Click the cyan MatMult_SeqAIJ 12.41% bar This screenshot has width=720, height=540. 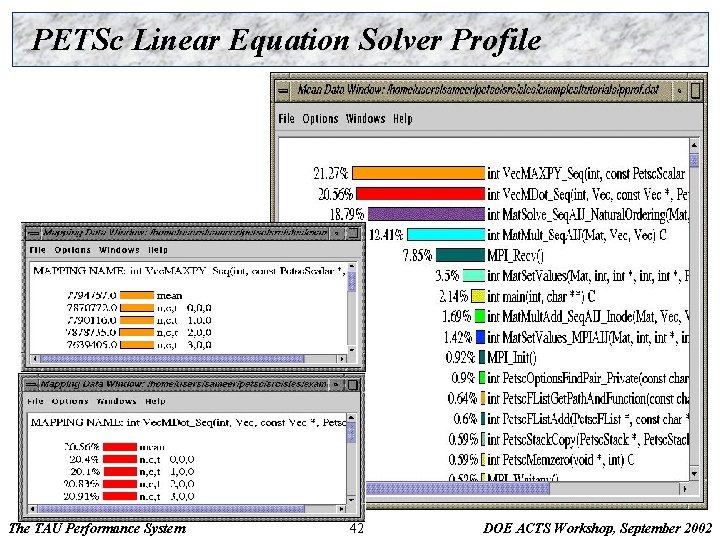pyautogui.click(x=446, y=235)
